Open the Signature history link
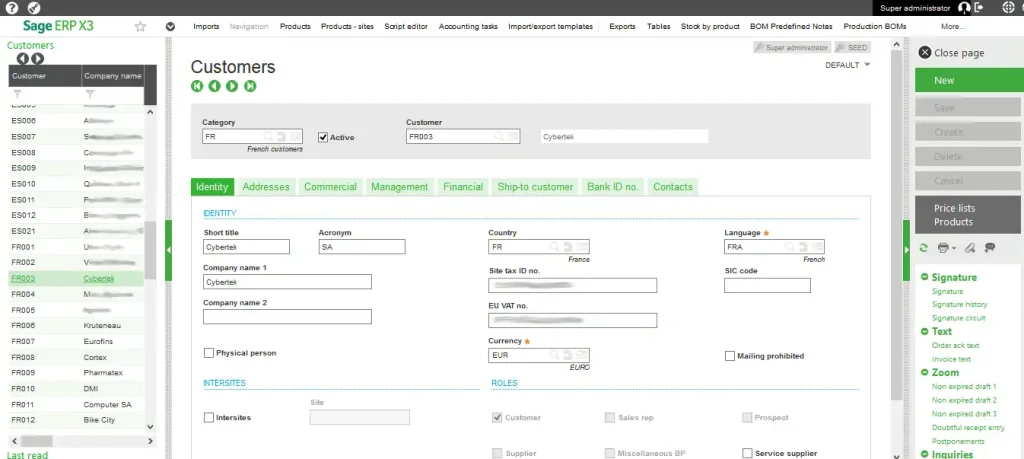The image size is (1024, 459). click(959, 304)
